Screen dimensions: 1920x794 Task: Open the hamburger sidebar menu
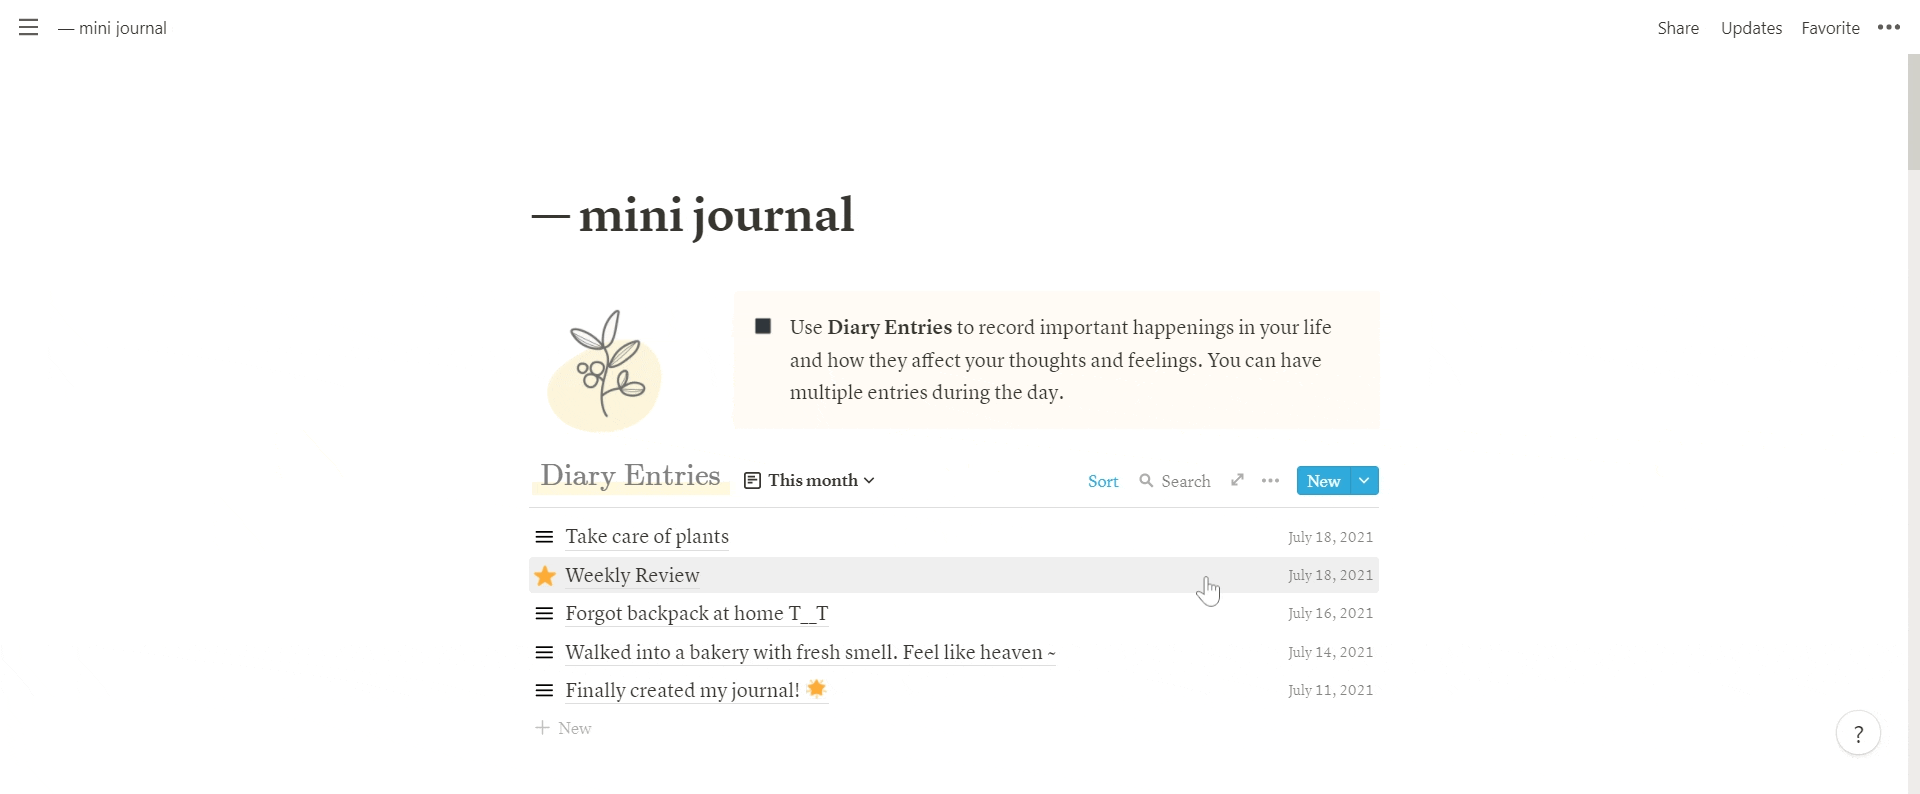pyautogui.click(x=28, y=28)
